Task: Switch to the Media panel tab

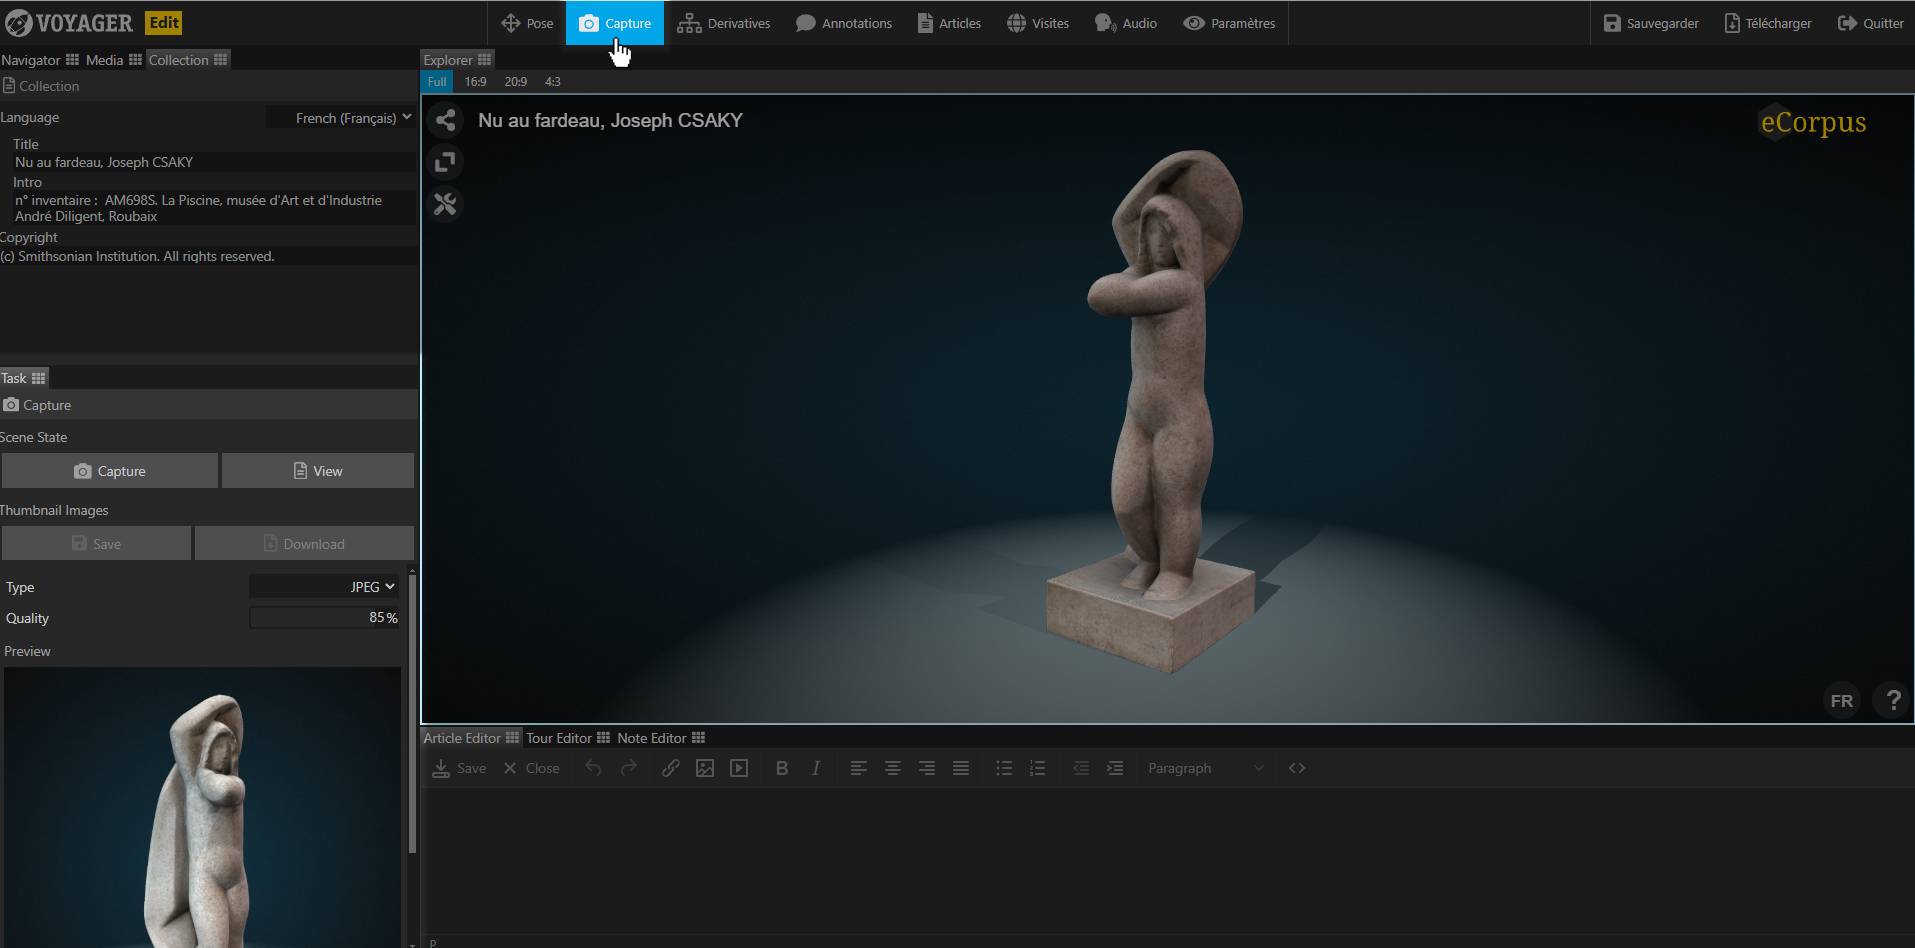Action: click(114, 60)
